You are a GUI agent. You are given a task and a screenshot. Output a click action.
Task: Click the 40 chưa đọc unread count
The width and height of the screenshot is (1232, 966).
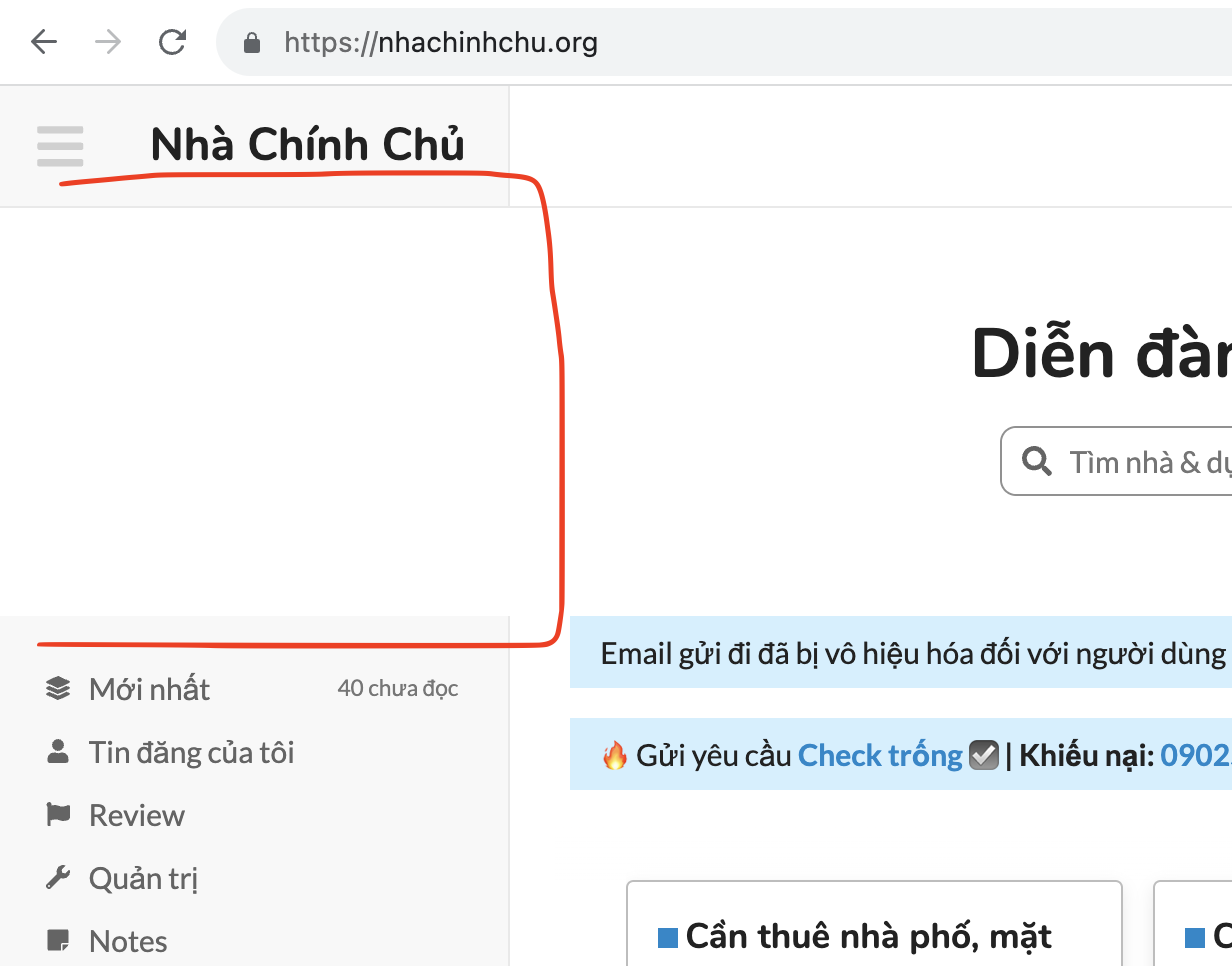coord(397,688)
